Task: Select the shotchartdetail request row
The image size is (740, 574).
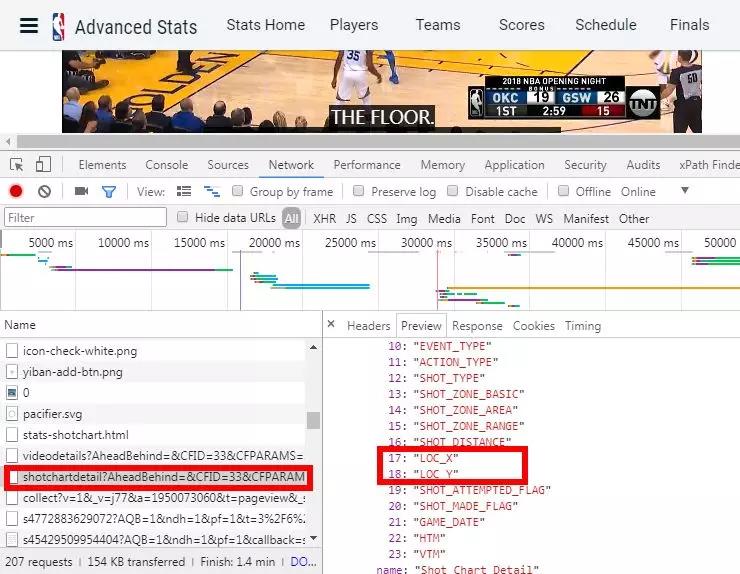Action: 158,477
